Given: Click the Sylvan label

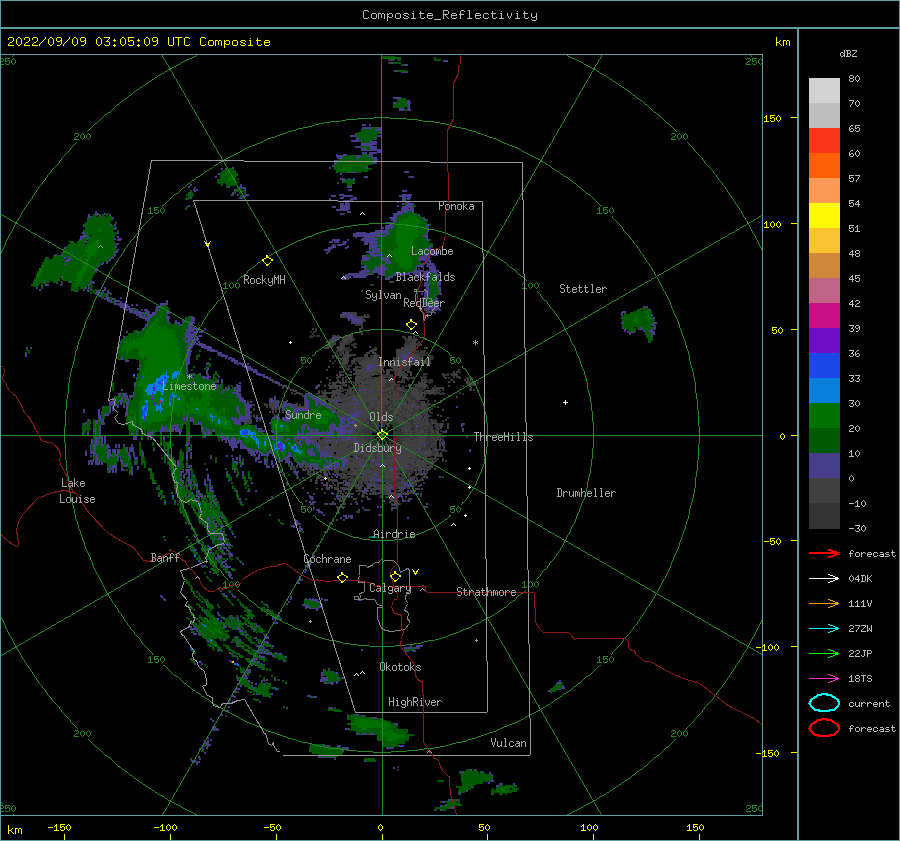Looking at the screenshot, I should (383, 295).
